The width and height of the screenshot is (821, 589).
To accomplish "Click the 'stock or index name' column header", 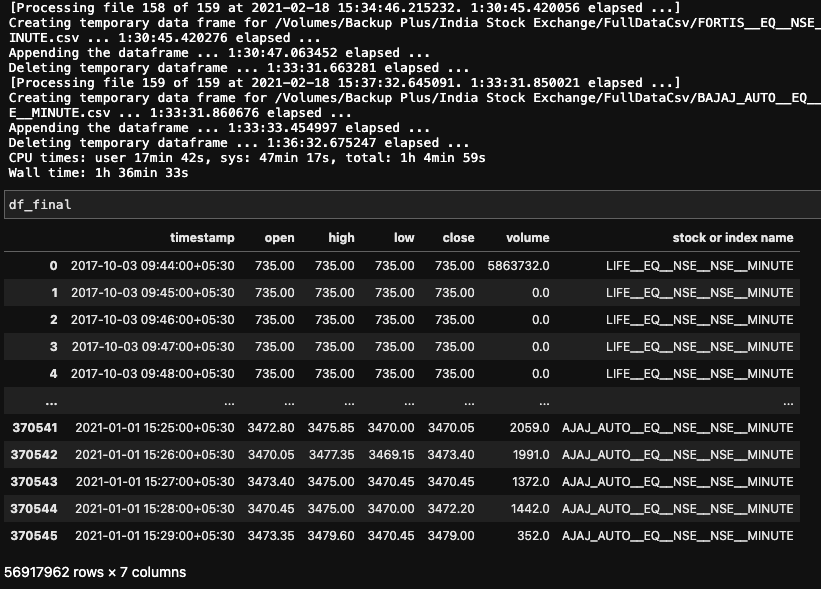I will pyautogui.click(x=731, y=238).
